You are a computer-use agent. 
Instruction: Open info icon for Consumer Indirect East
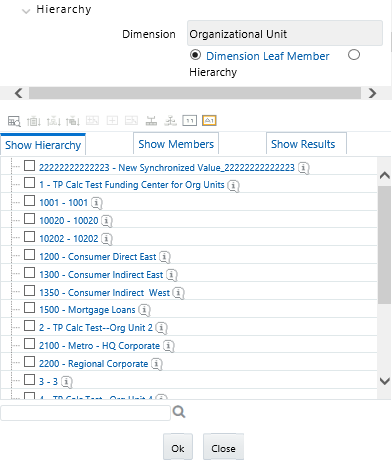pyautogui.click(x=172, y=275)
